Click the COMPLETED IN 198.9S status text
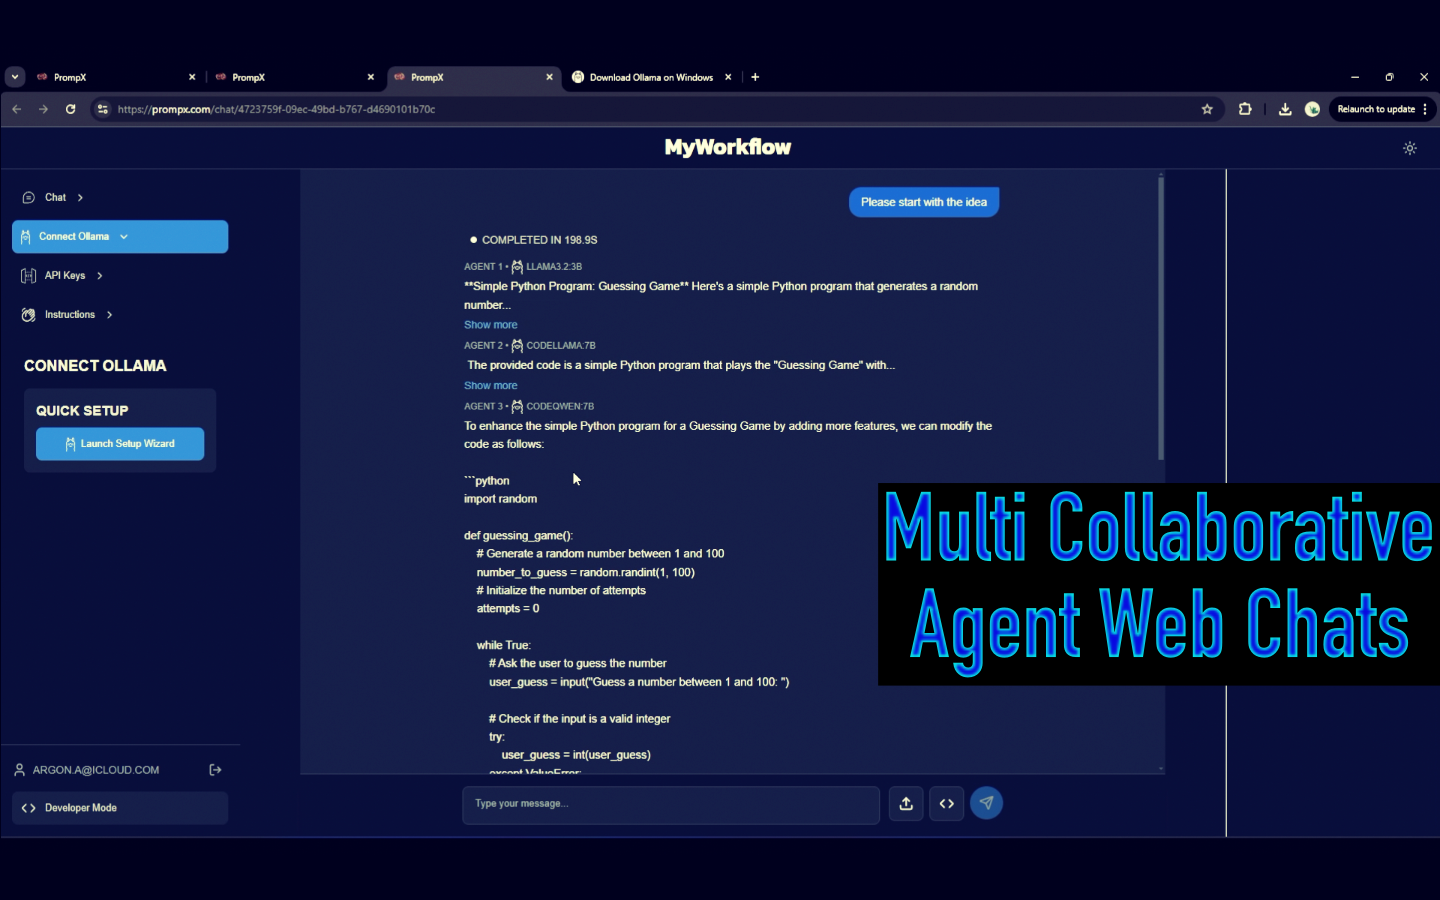Screen dimensions: 1440x900 click(x=539, y=241)
